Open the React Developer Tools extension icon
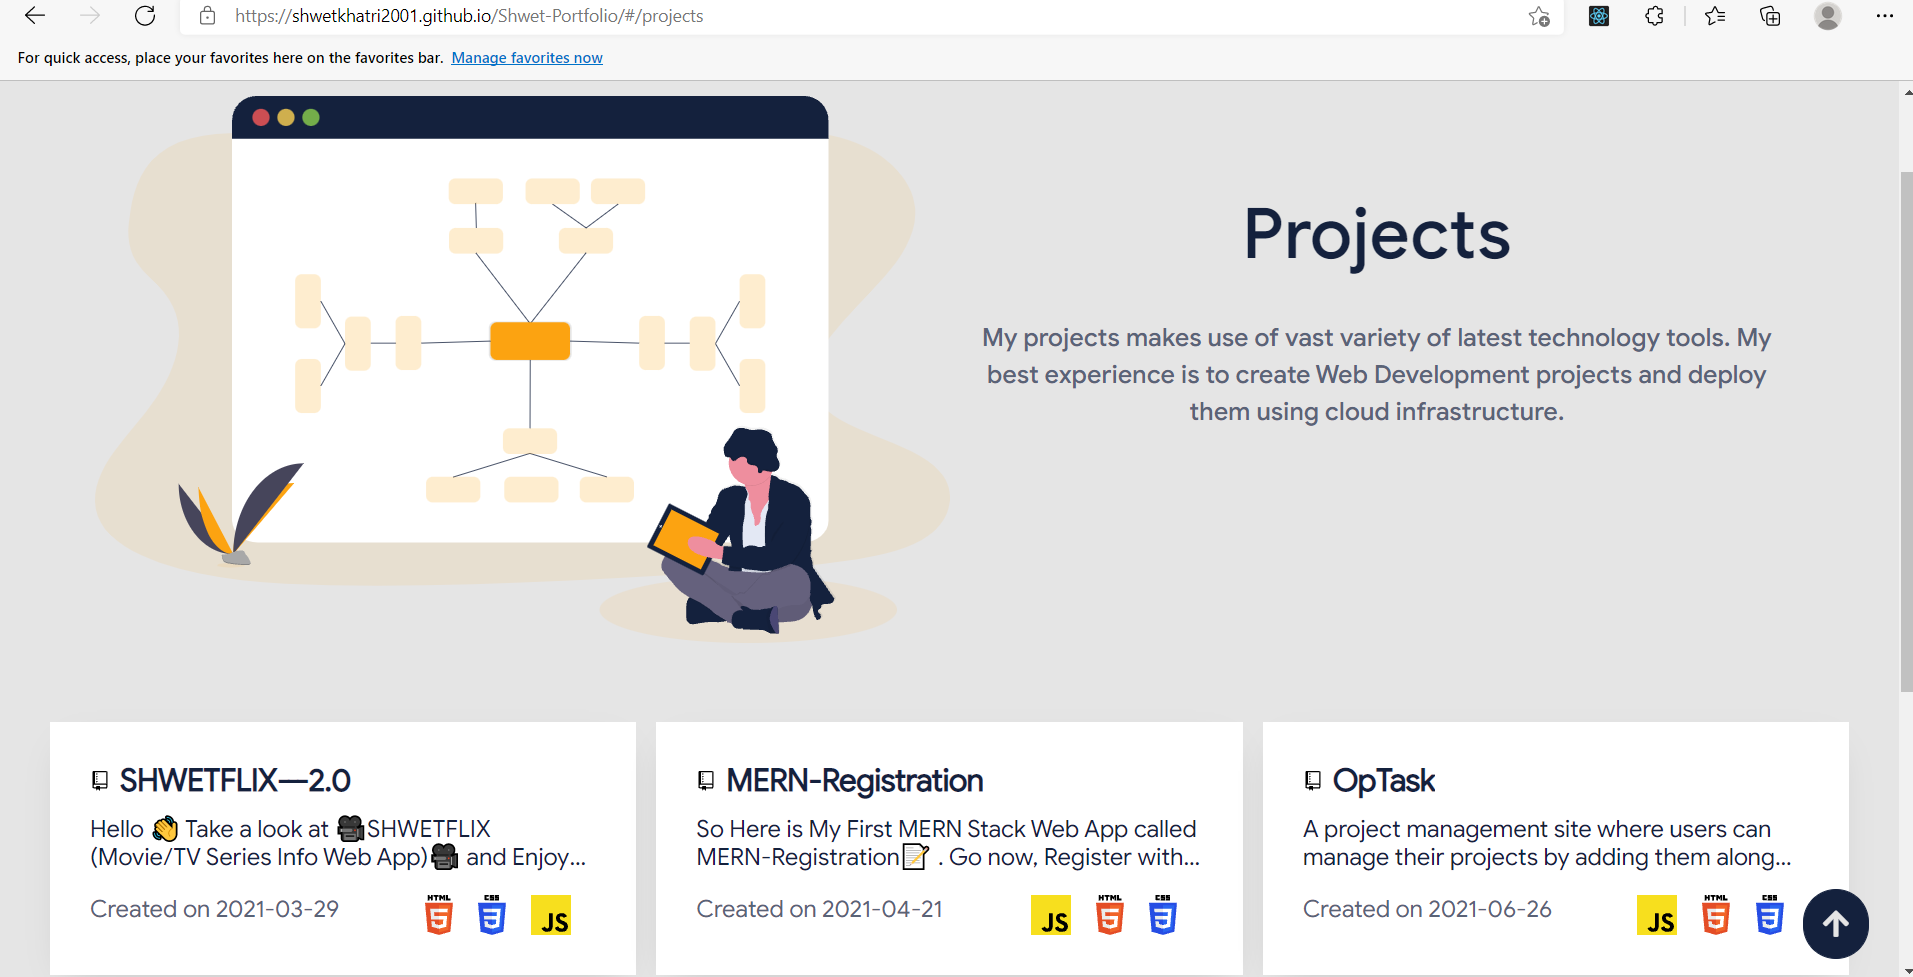 click(x=1599, y=16)
